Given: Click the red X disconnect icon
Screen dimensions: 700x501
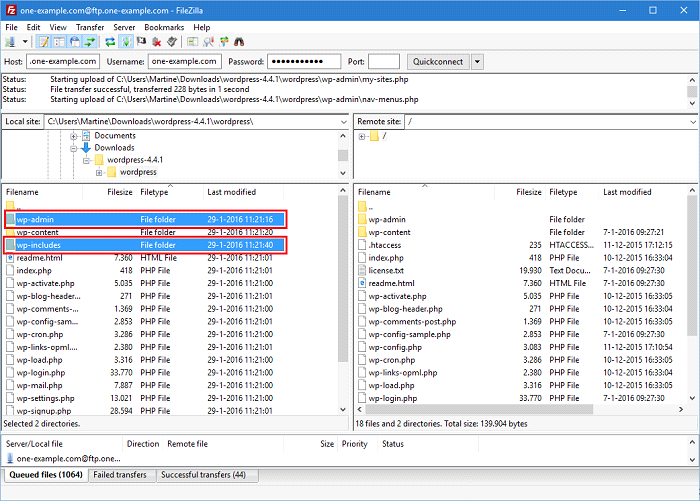Looking at the screenshot, I should [157, 42].
